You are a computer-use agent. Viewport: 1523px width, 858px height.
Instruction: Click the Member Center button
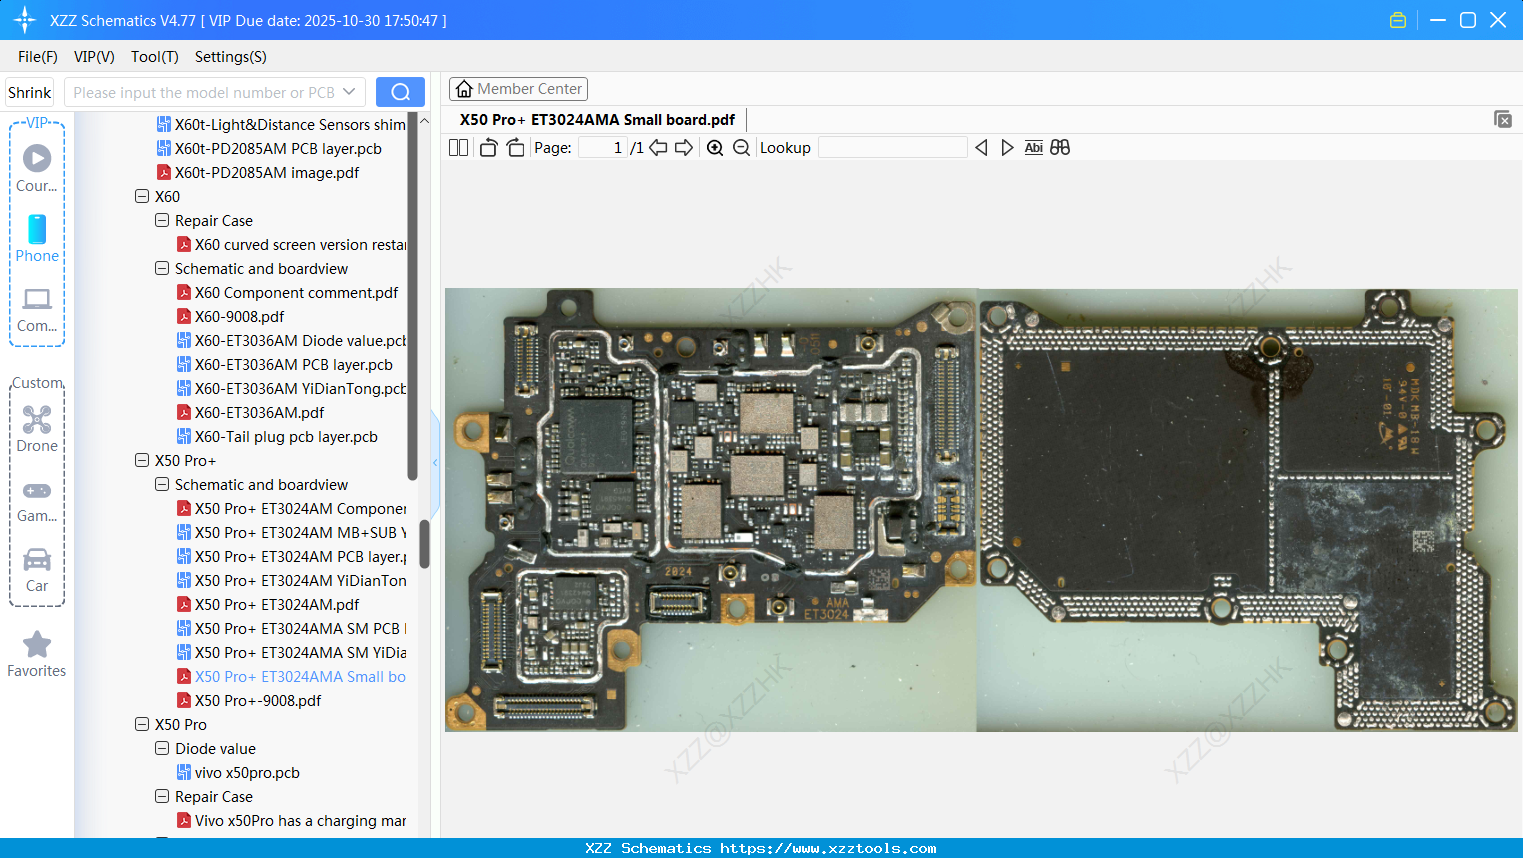[x=518, y=88]
